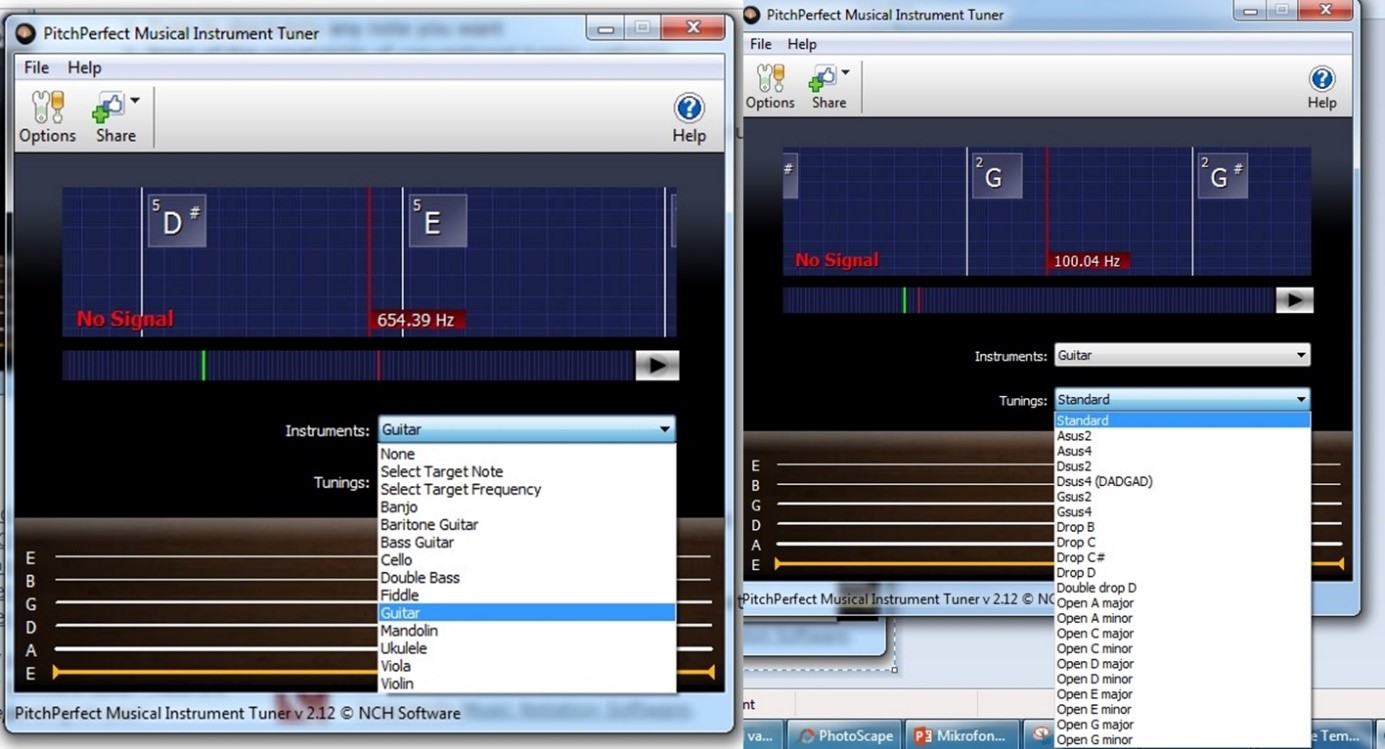The width and height of the screenshot is (1385, 749).
Task: Click Options icon in the right window
Action: [x=769, y=86]
